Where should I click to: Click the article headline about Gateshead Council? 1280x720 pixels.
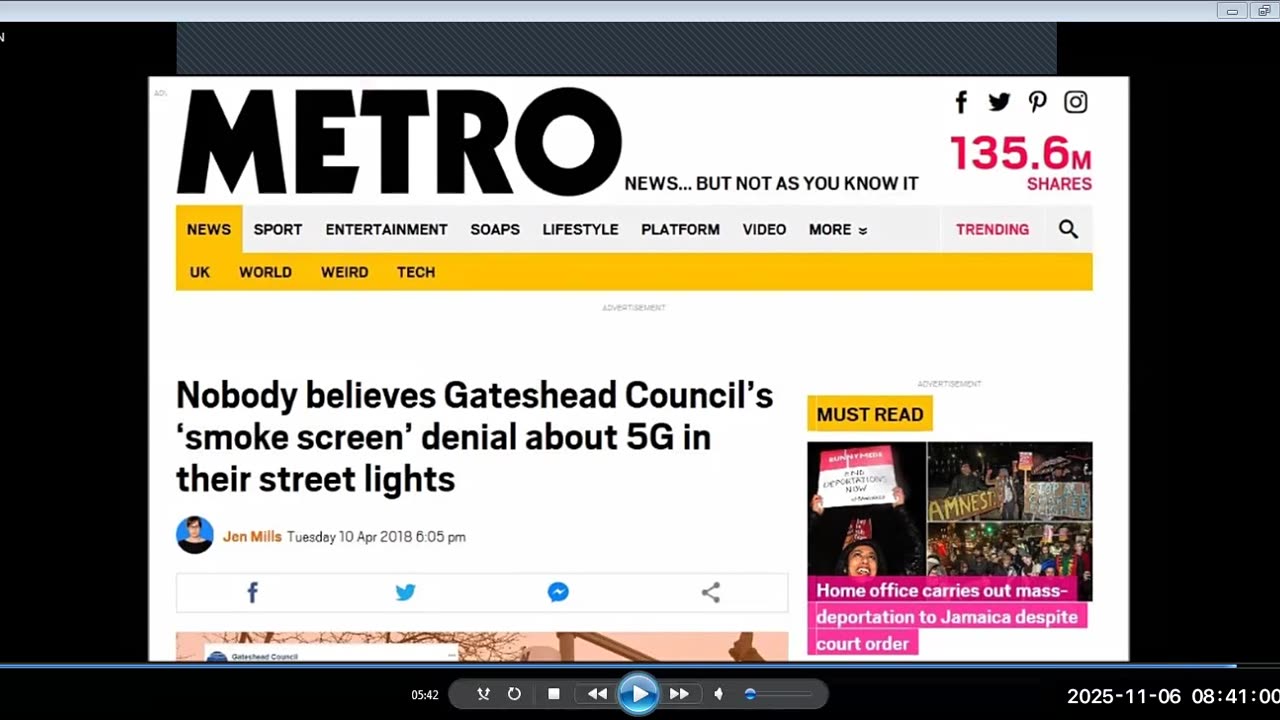475,437
